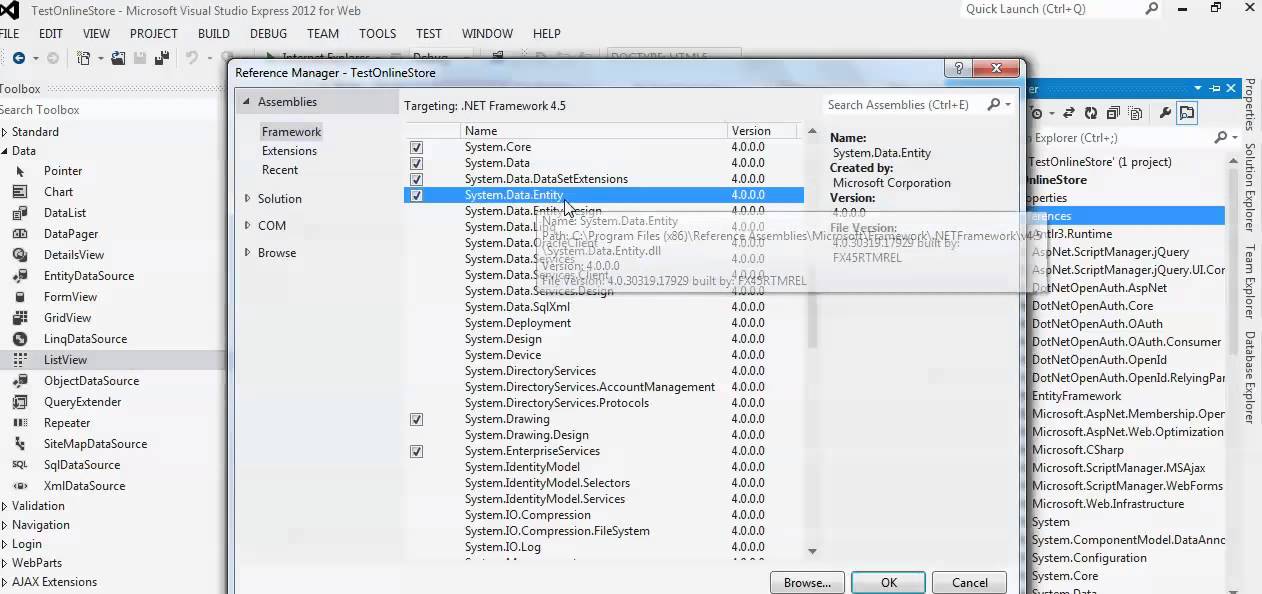Click the Pointer icon in Toolbox
This screenshot has height=594, width=1262.
(20, 171)
